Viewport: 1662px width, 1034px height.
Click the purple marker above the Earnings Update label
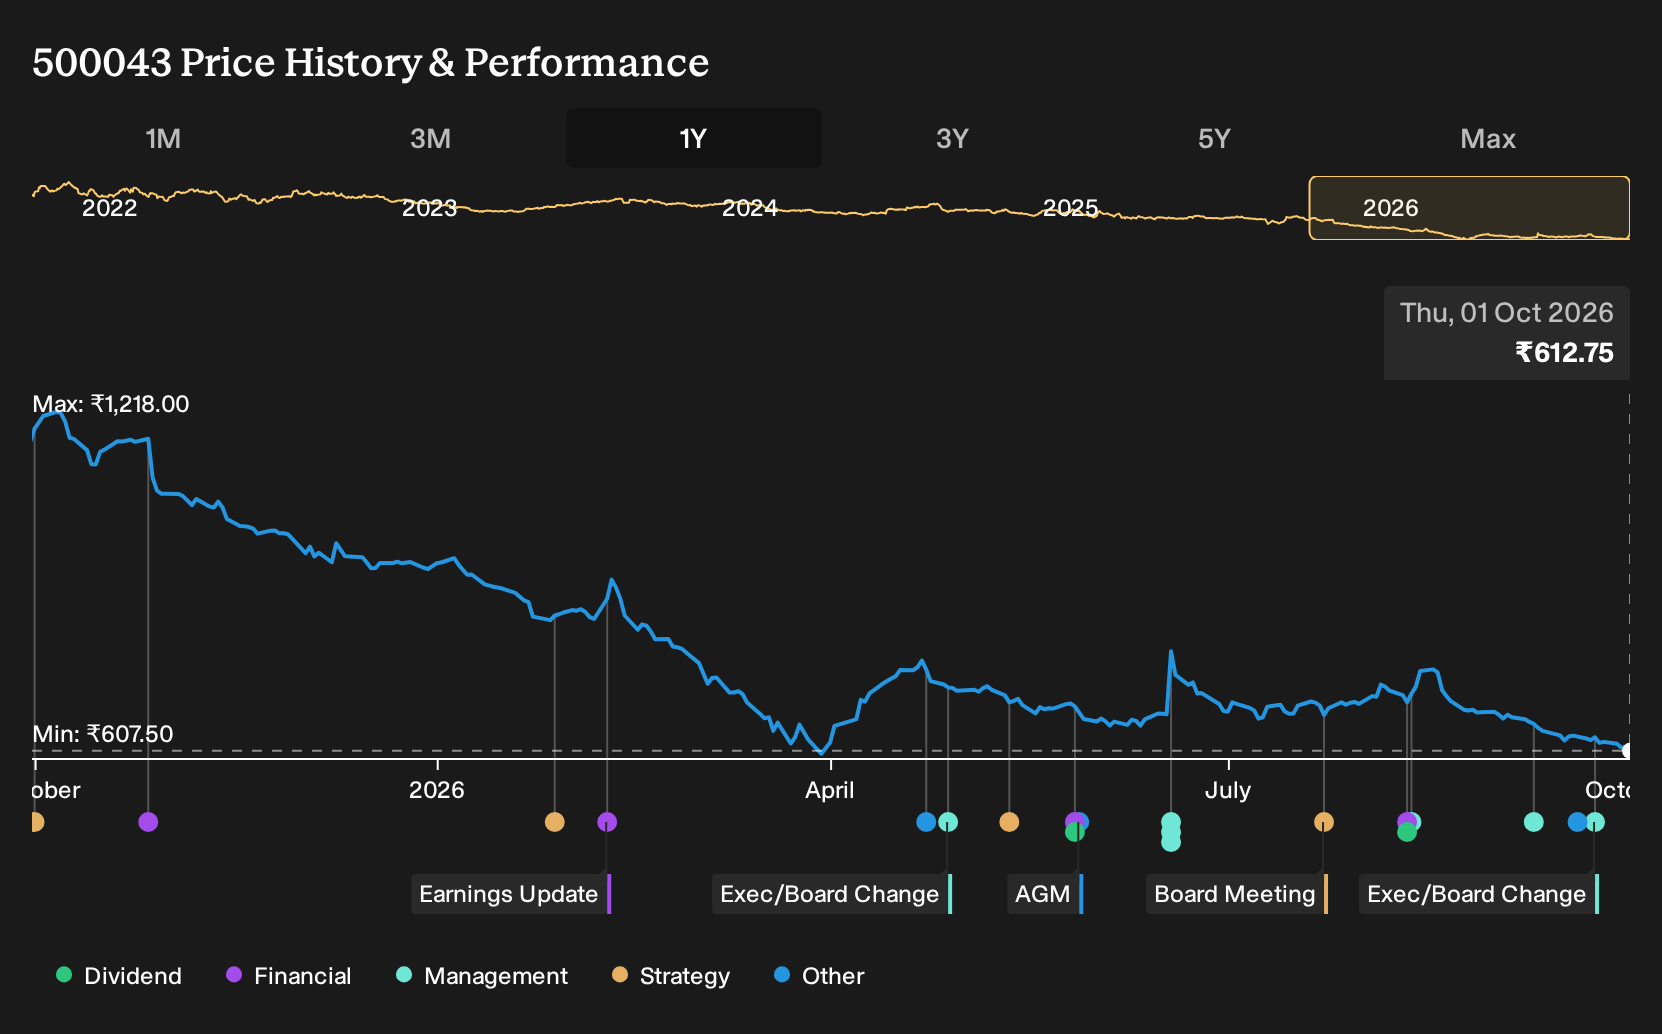[607, 822]
